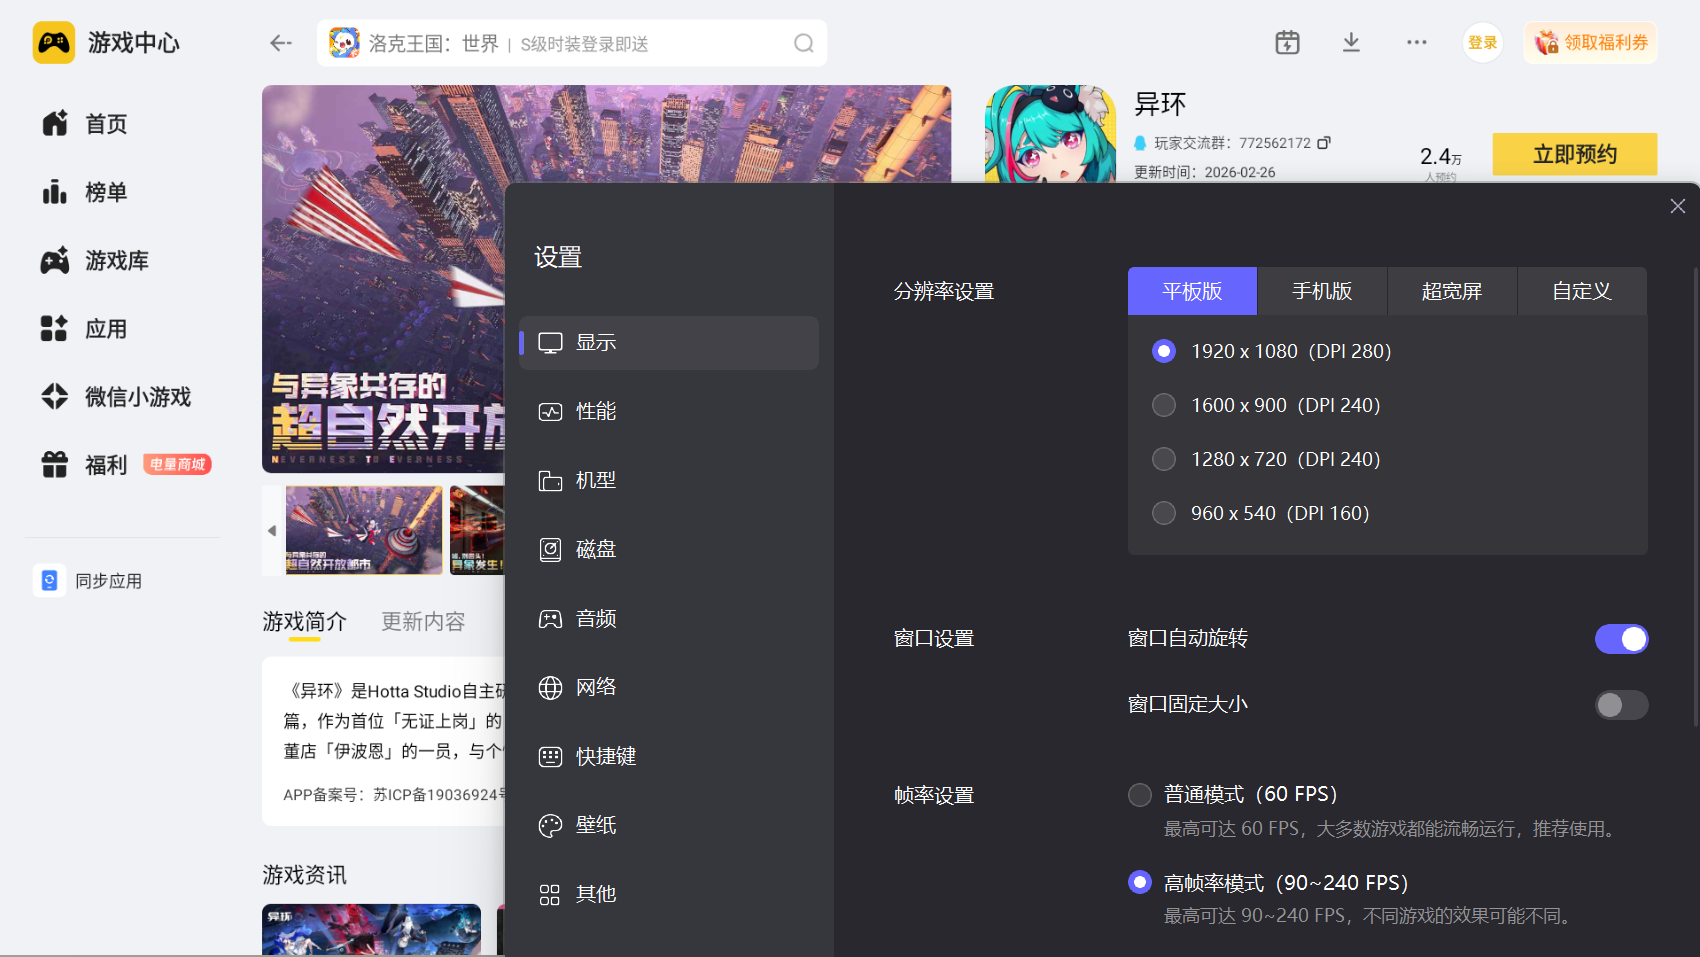Image resolution: width=1700 pixels, height=957 pixels.
Task: Open the downloads icon
Action: click(1351, 43)
